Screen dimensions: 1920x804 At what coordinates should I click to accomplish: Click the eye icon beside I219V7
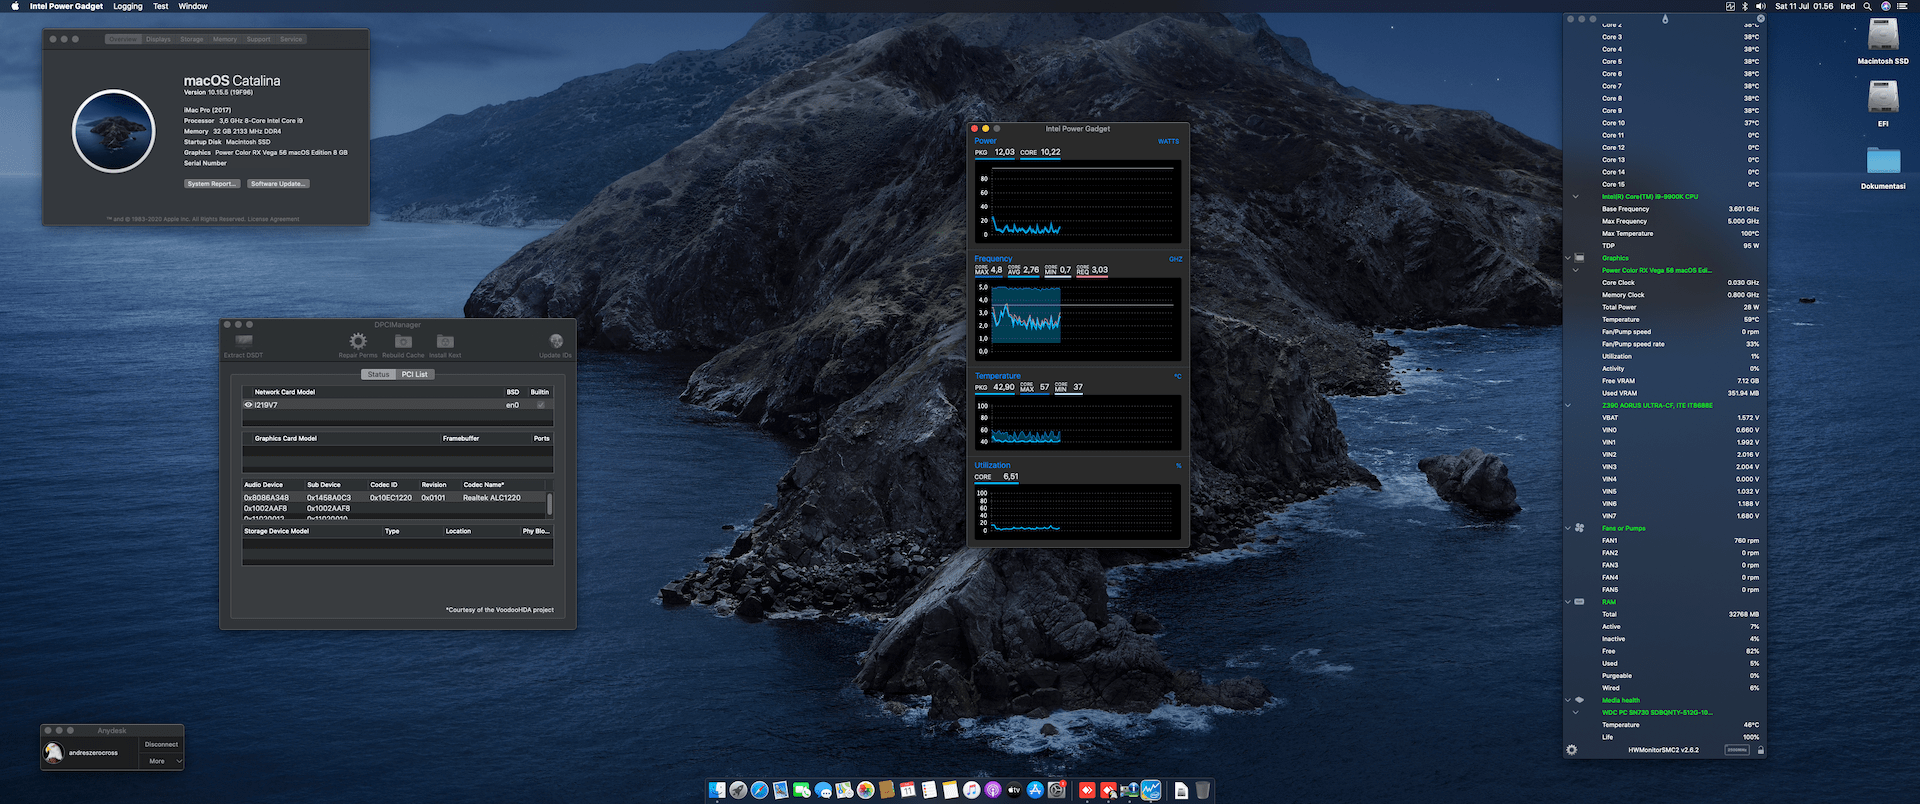[x=248, y=405]
